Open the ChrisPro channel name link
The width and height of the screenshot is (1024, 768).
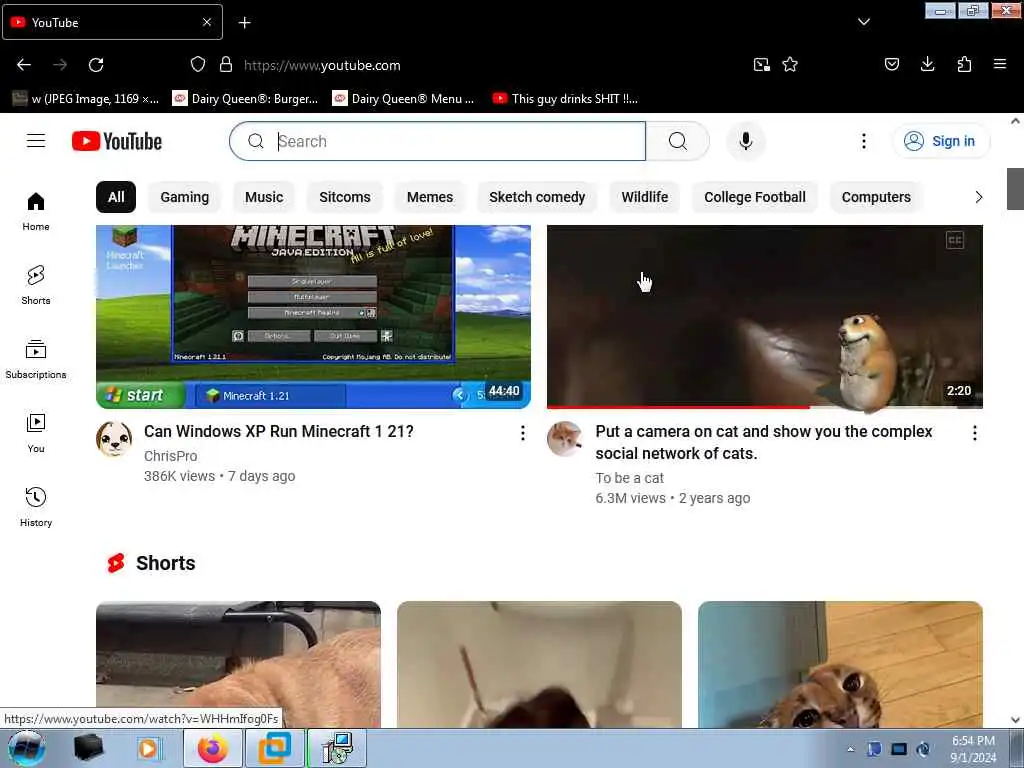click(170, 456)
